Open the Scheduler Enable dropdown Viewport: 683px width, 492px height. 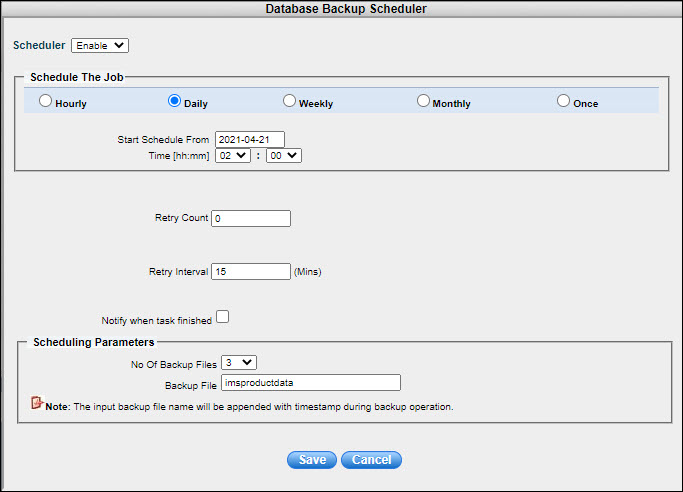click(100, 45)
